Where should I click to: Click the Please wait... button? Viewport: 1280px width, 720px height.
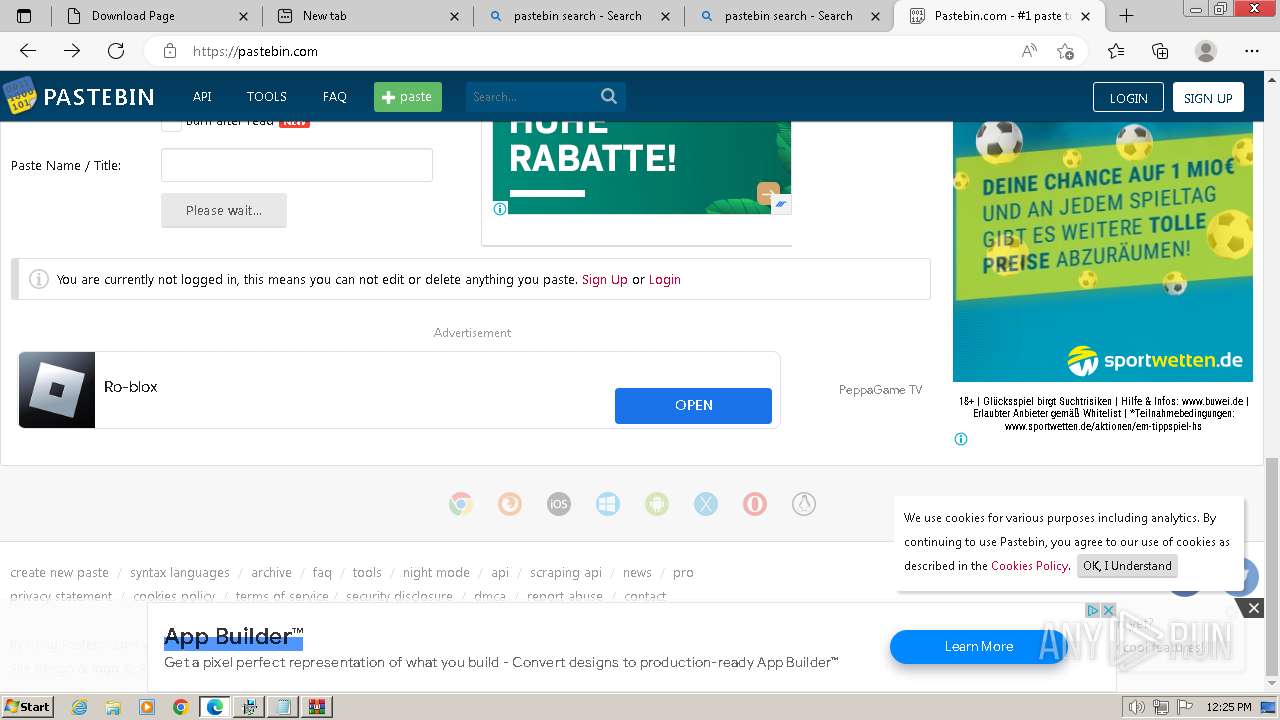[x=224, y=210]
